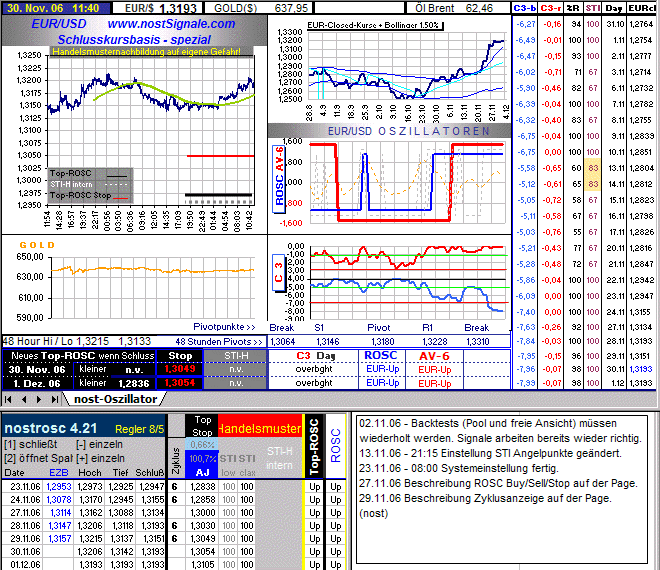The image size is (660, 570).
Task: Select the [1] schließt outline hint
Action: tap(30, 444)
